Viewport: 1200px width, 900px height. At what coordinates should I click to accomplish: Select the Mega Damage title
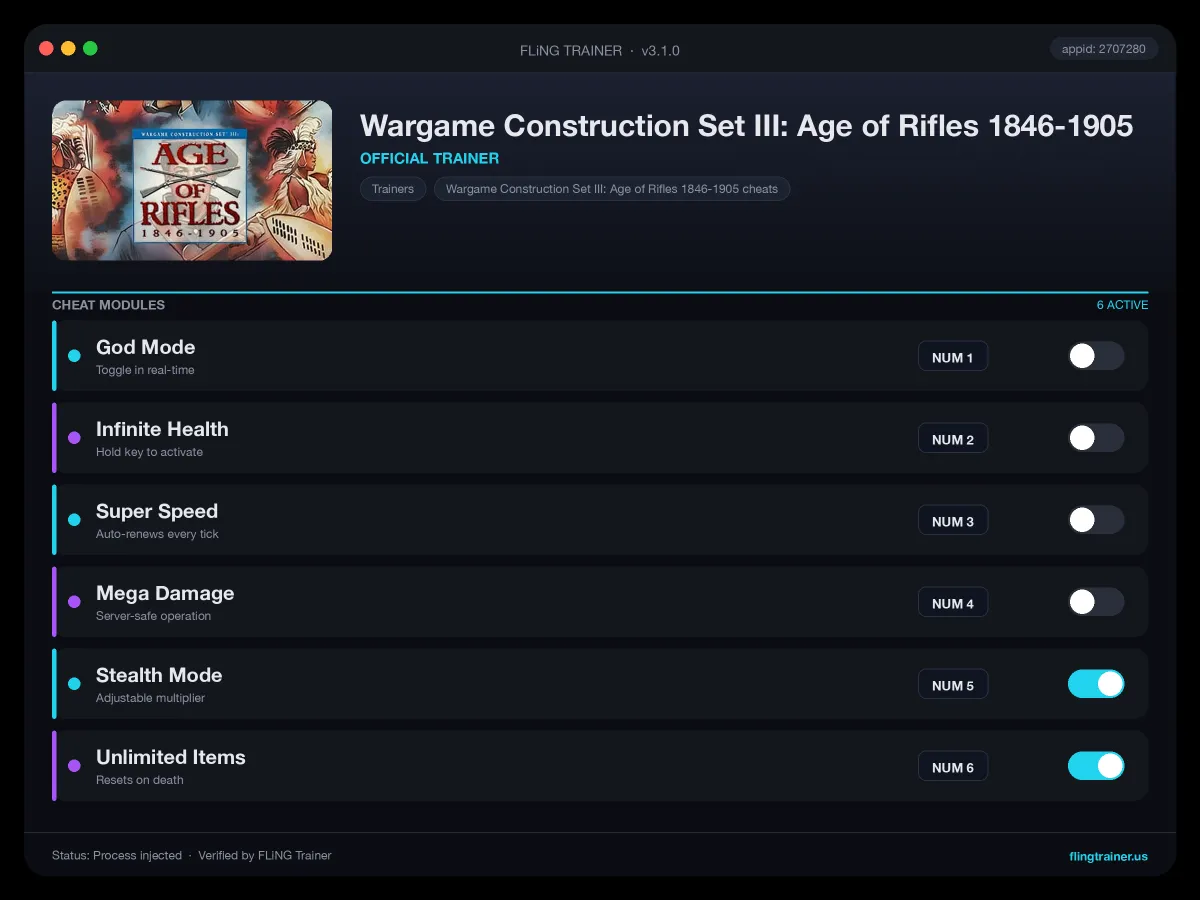coord(165,593)
